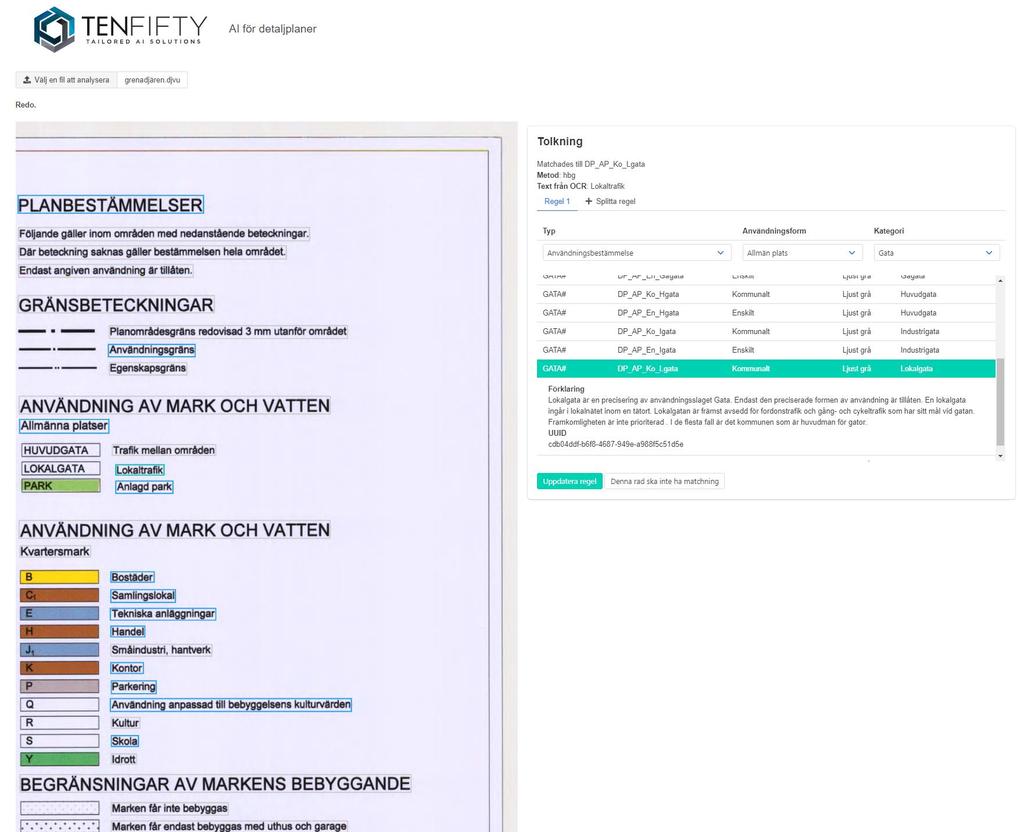Click the Allmänna platser label
The height and width of the screenshot is (832, 1024).
(64, 426)
